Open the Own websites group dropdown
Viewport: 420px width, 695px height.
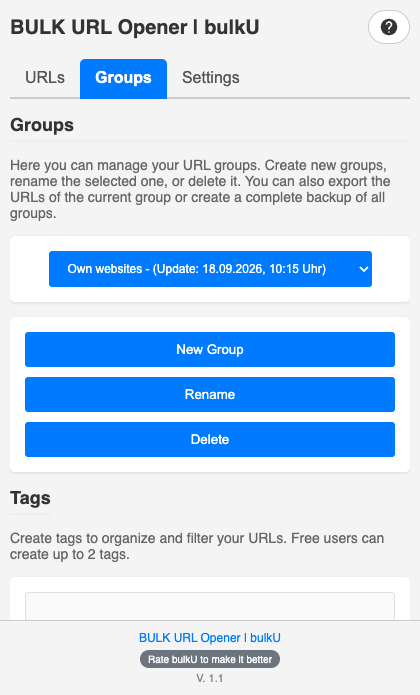[210, 269]
